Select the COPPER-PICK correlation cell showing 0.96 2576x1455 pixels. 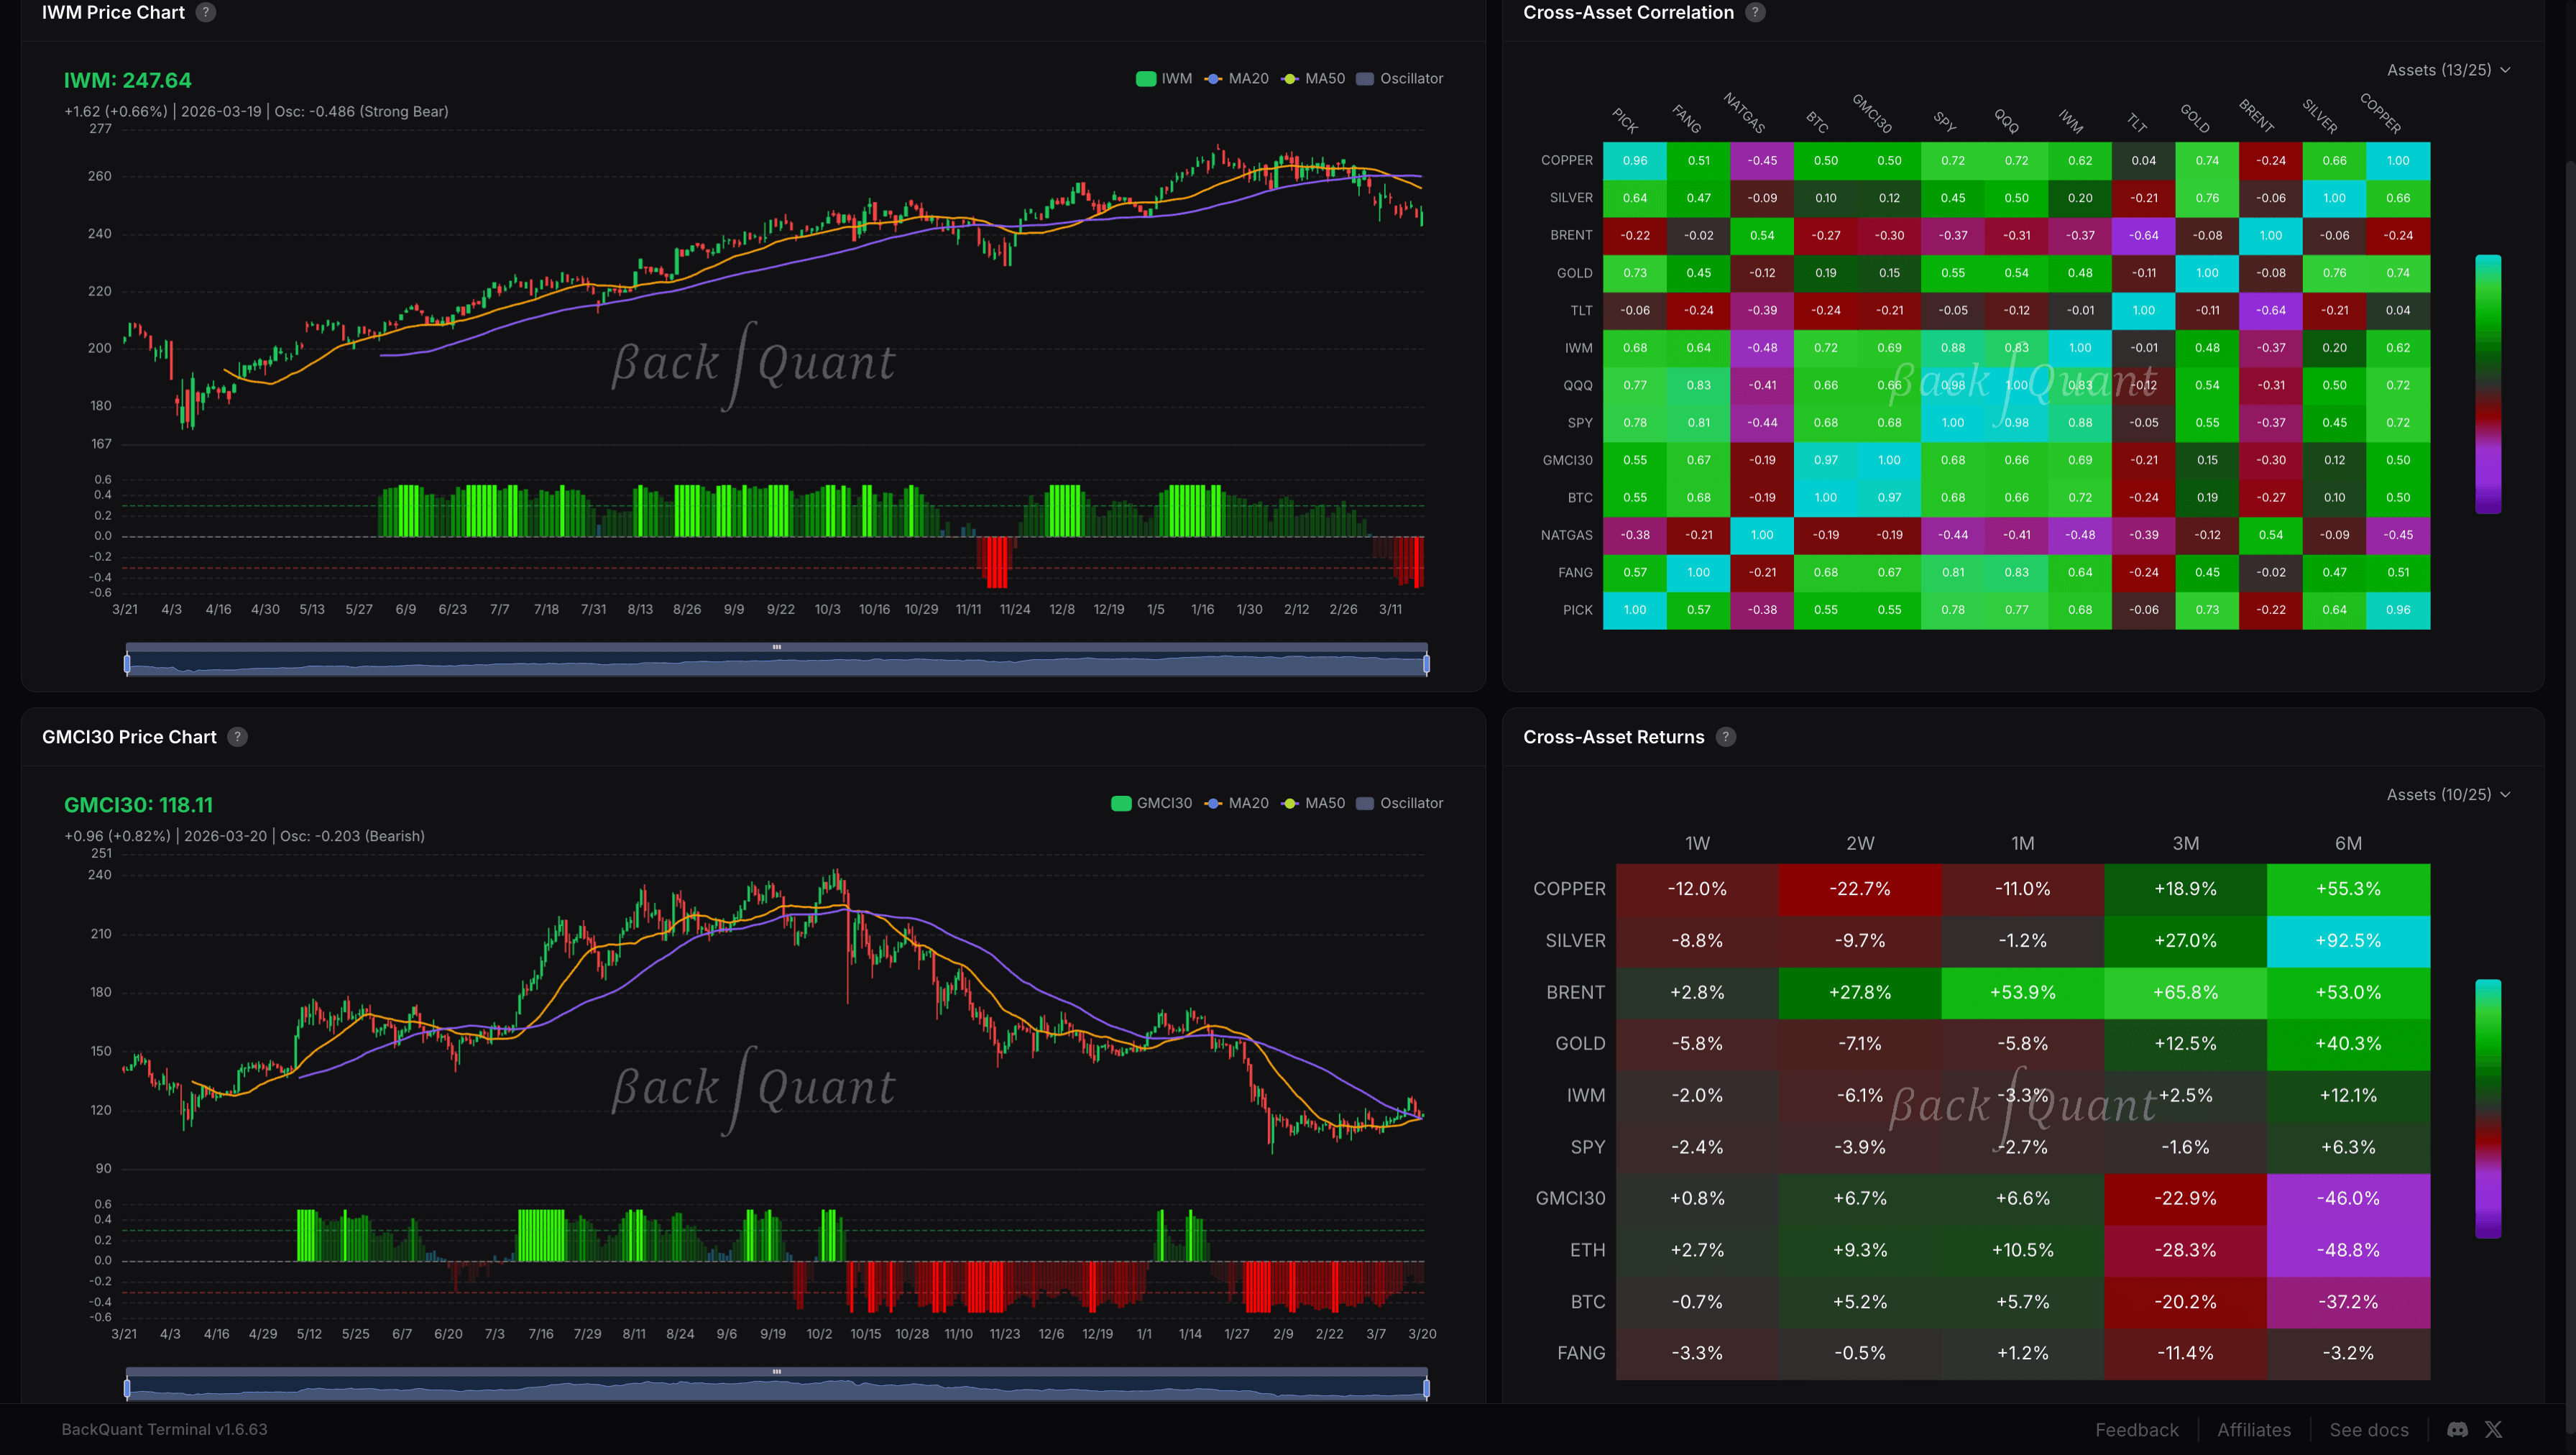point(1635,160)
